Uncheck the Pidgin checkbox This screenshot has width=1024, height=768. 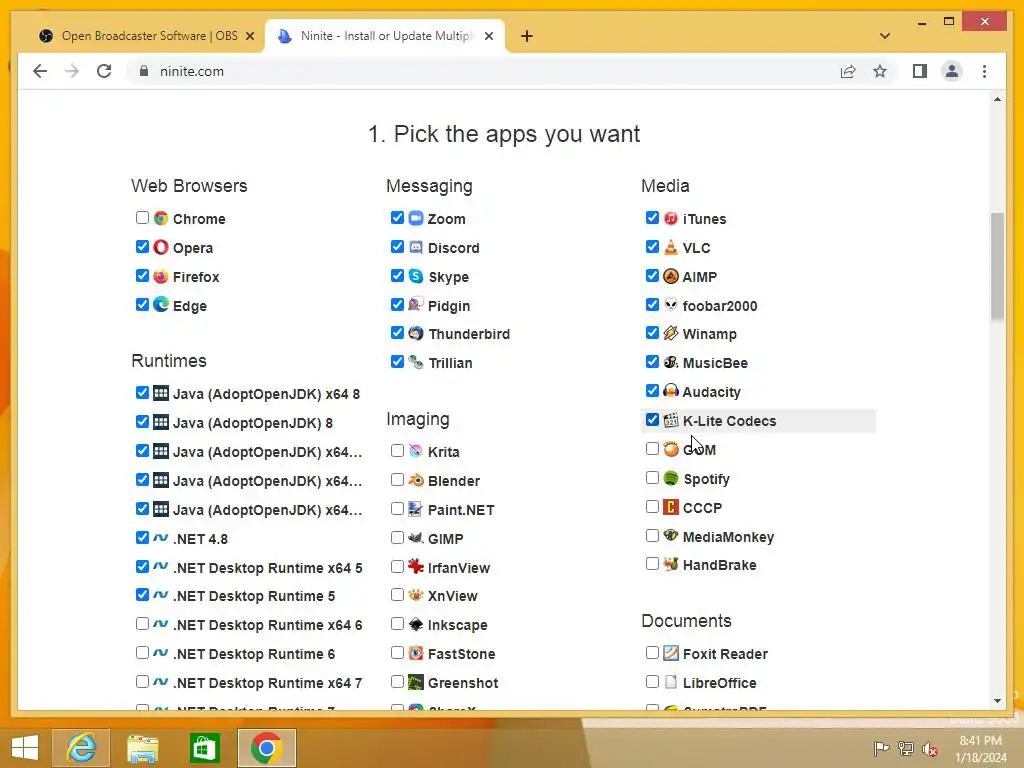(397, 304)
